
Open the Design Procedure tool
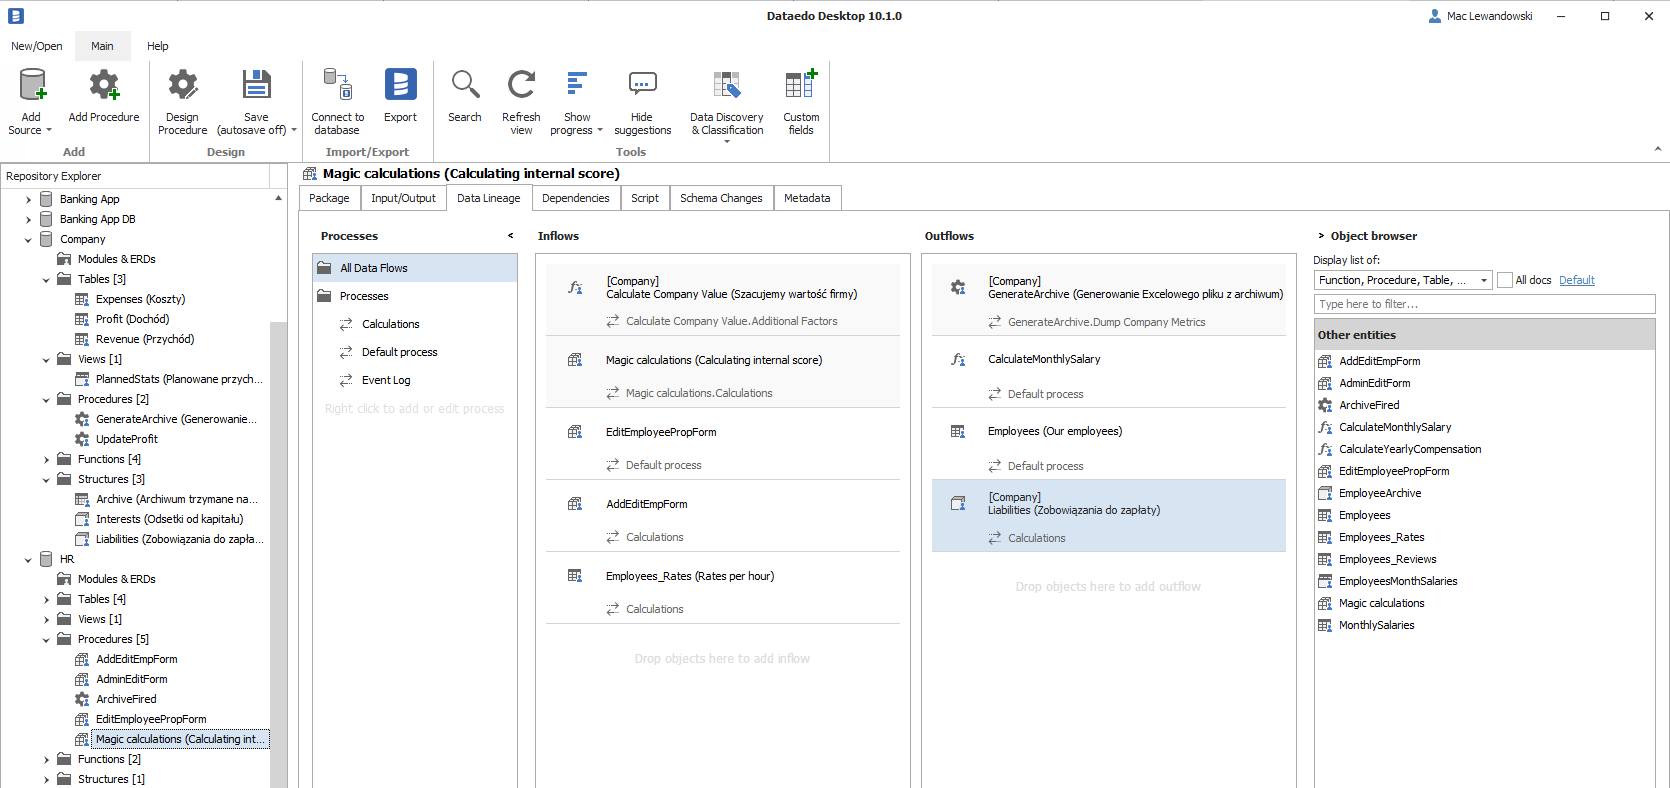point(182,86)
